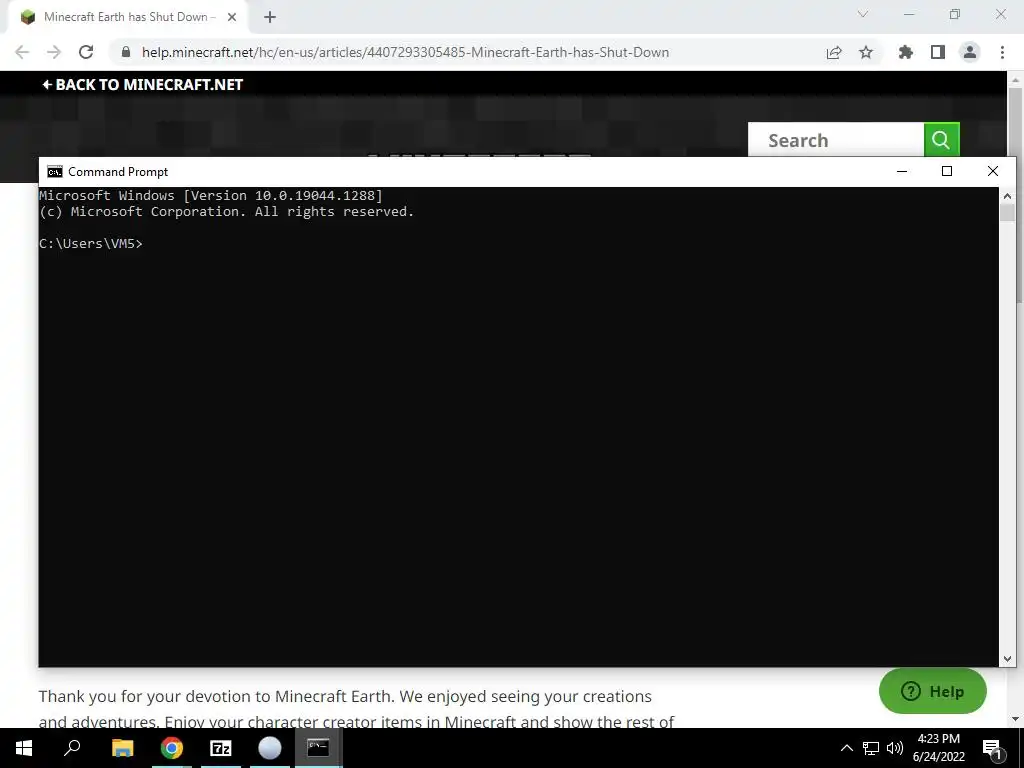Click the address bar URL
This screenshot has height=768, width=1024.
click(406, 52)
